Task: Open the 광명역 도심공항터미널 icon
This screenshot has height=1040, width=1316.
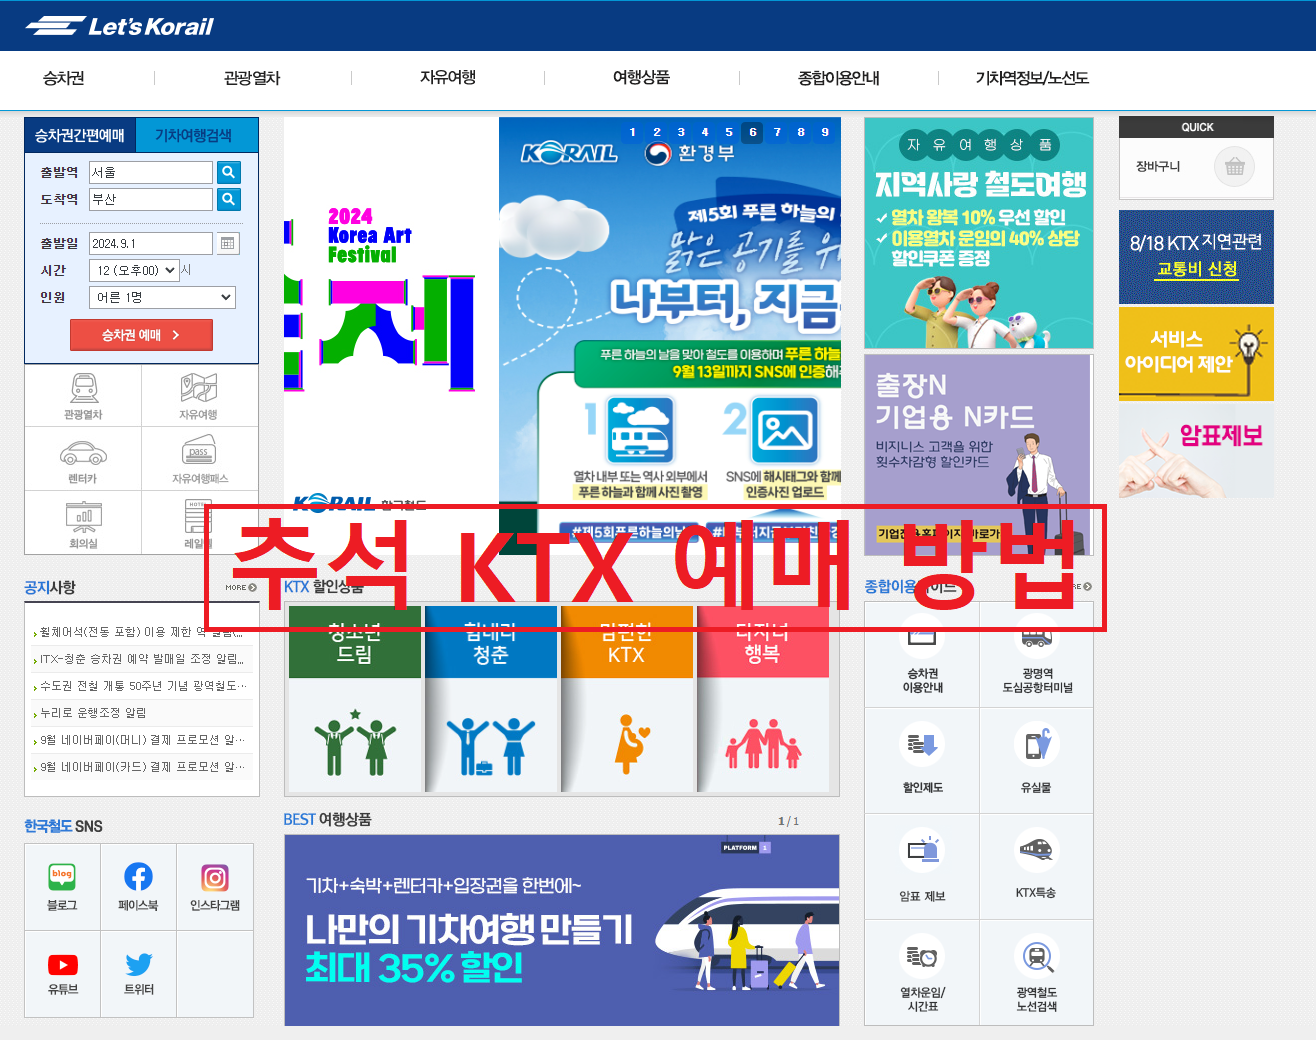Action: coord(1036,637)
